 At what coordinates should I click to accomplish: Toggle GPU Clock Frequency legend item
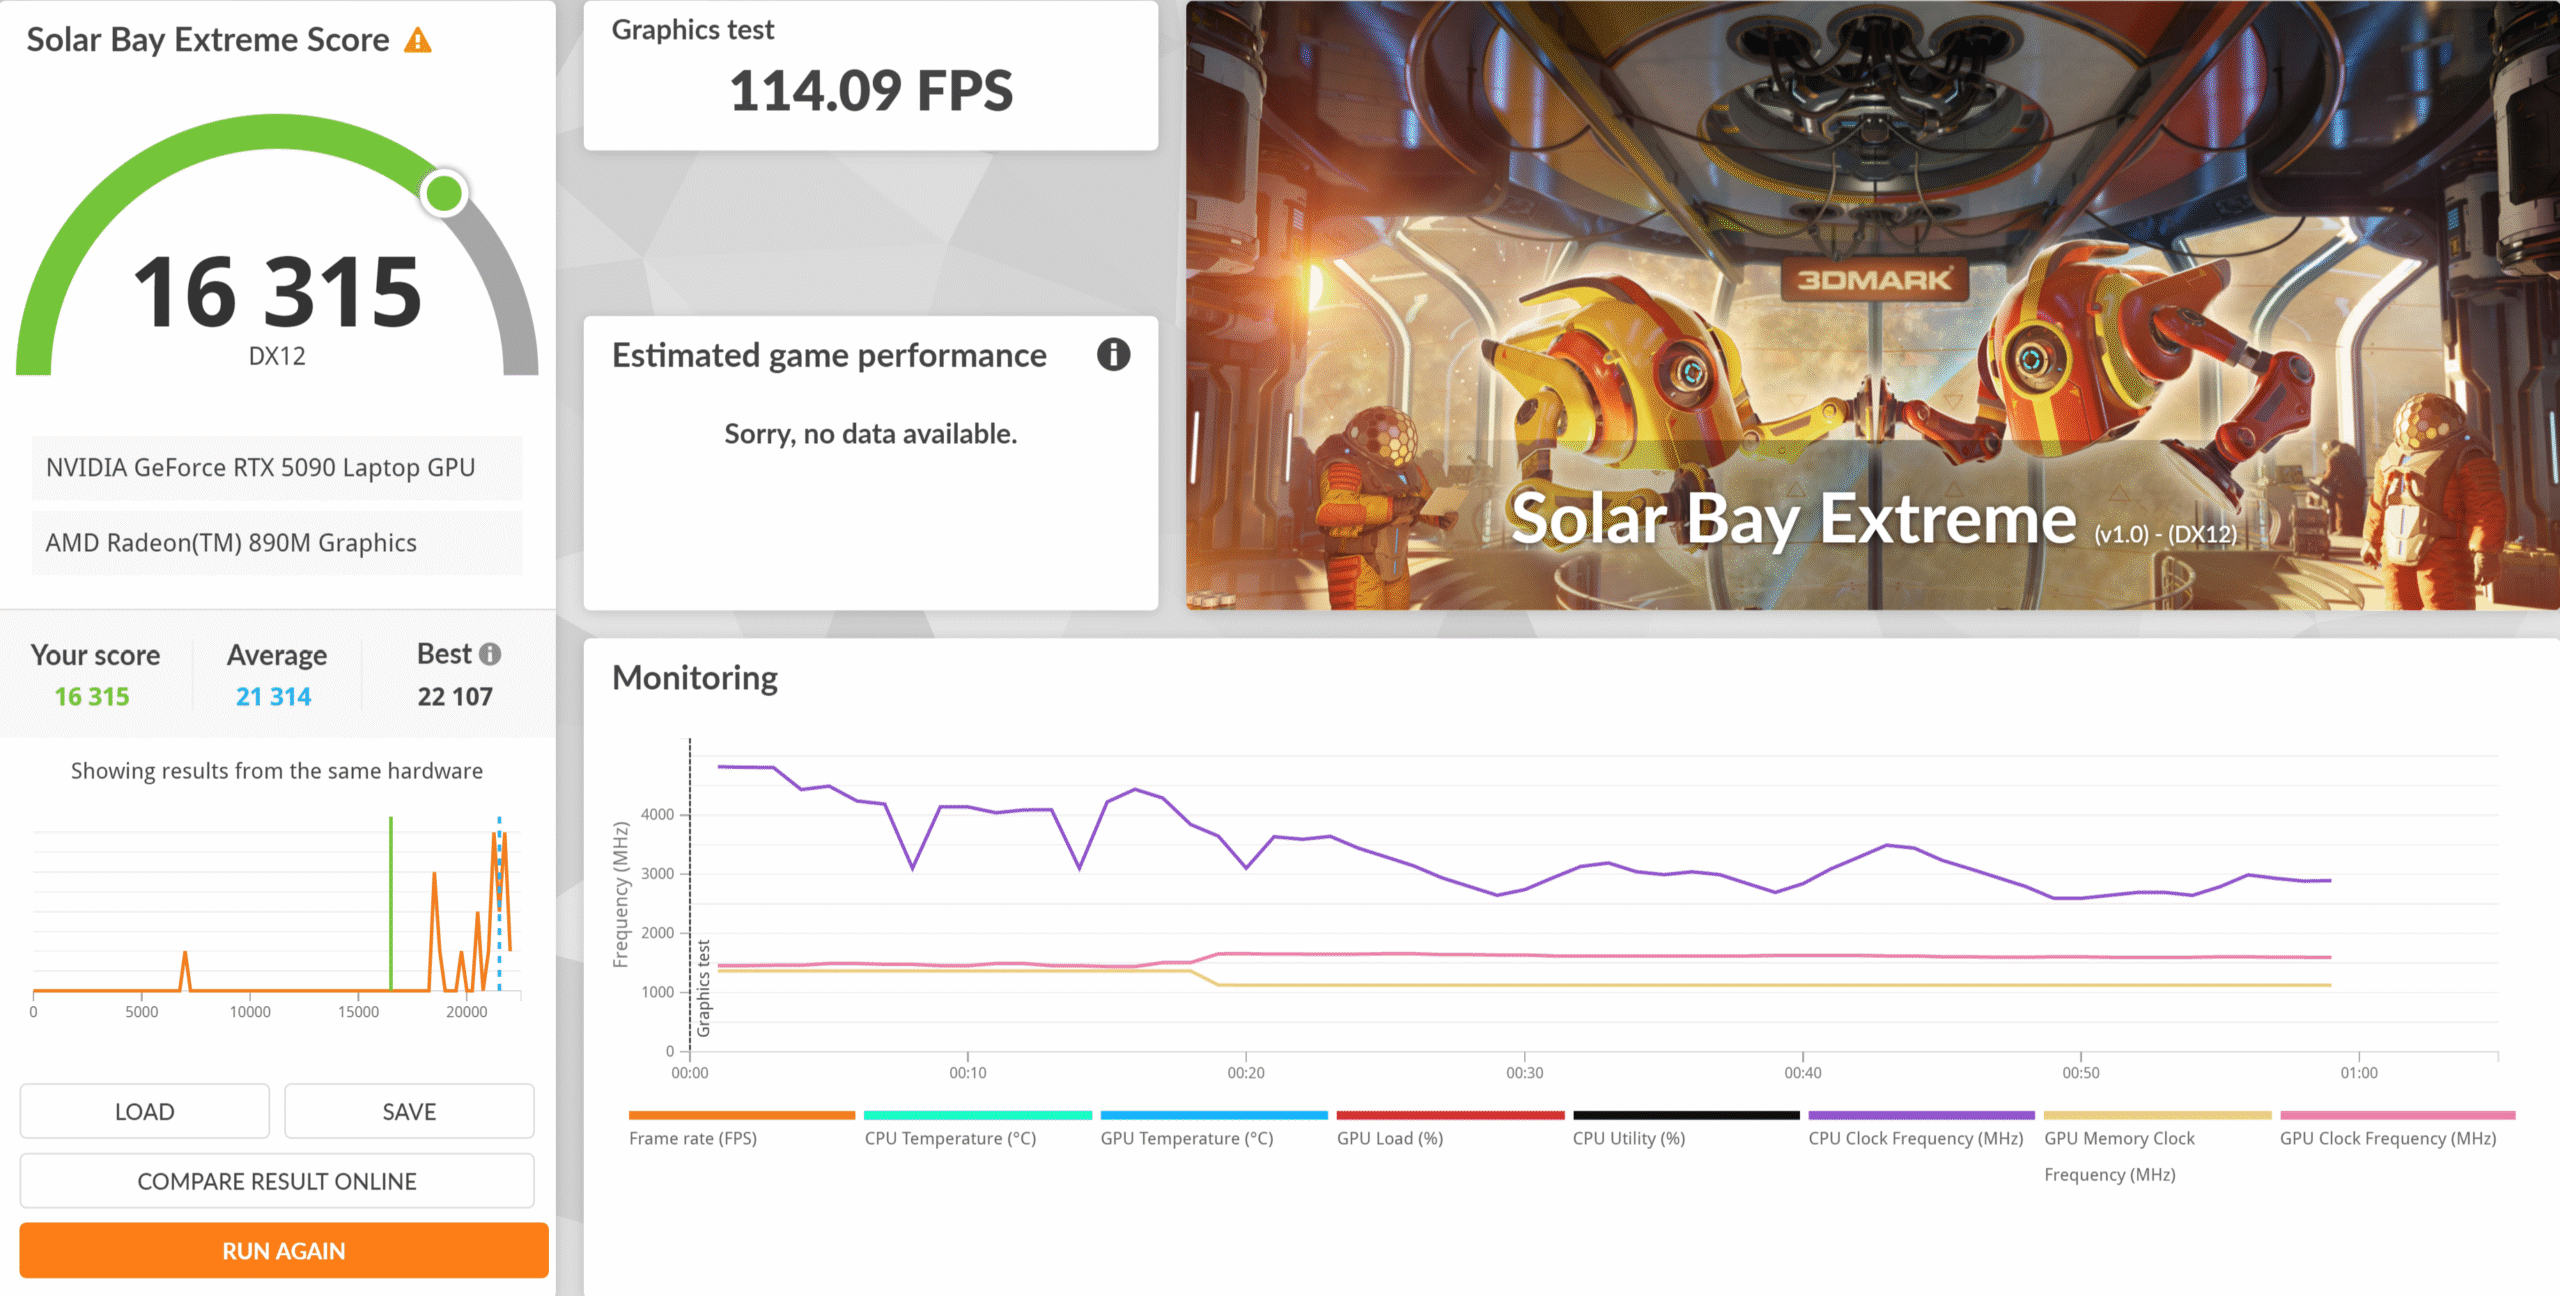pos(2388,1138)
